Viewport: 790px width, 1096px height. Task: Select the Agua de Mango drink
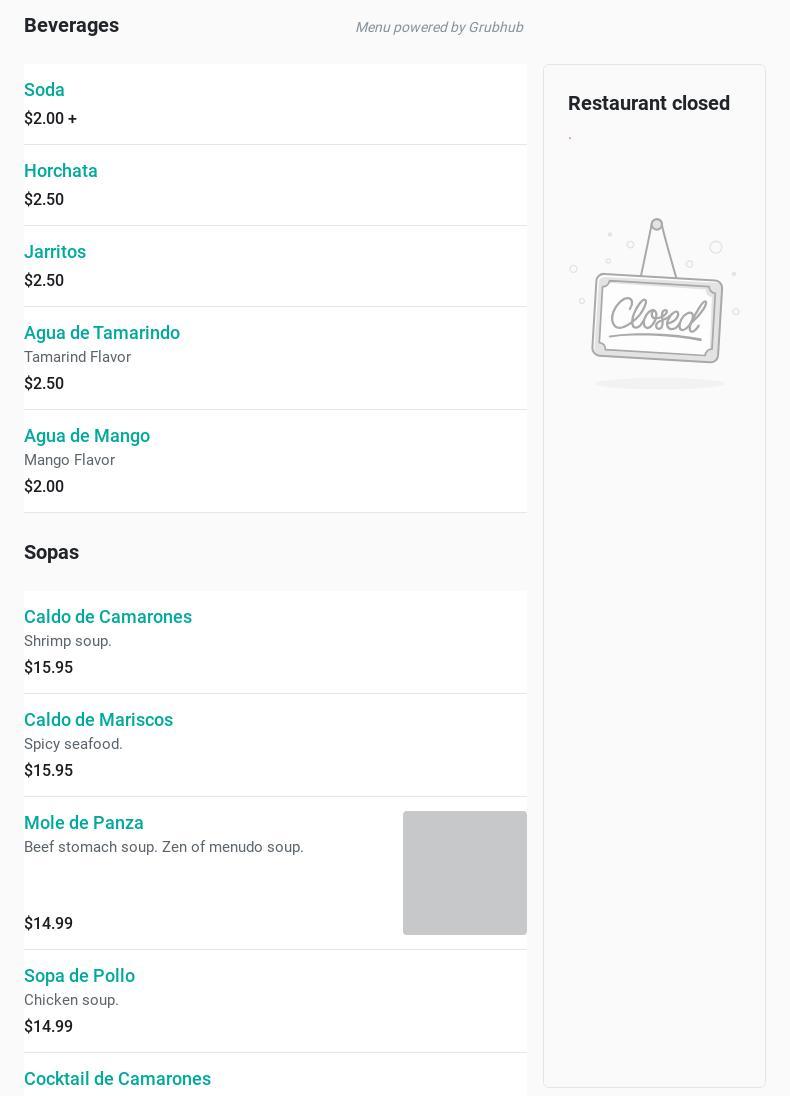tap(87, 436)
